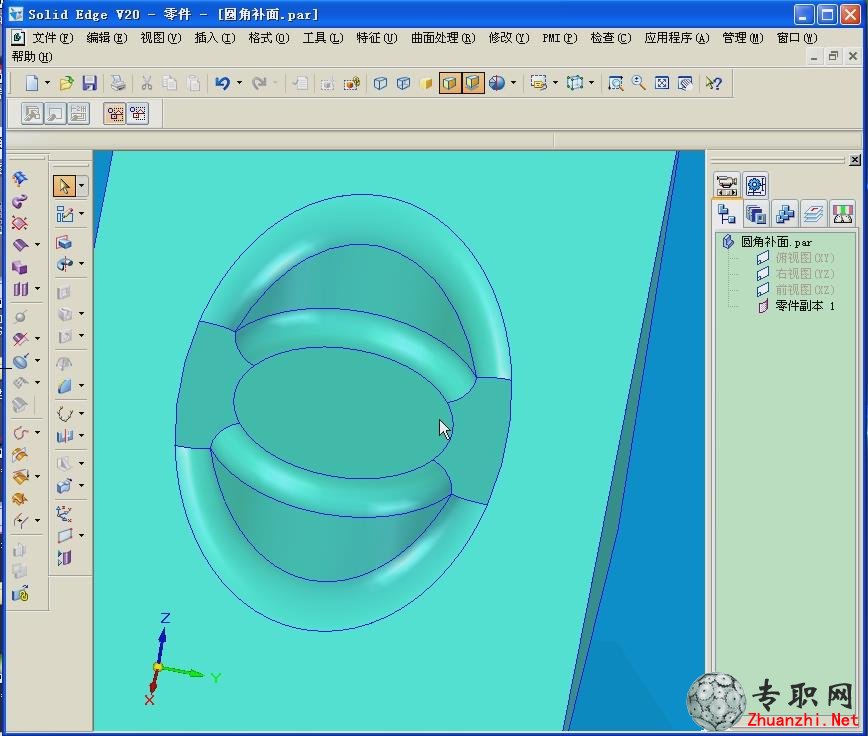This screenshot has width=868, height=736.
Task: Click the Revolved protrusion icon
Action: [x=64, y=265]
